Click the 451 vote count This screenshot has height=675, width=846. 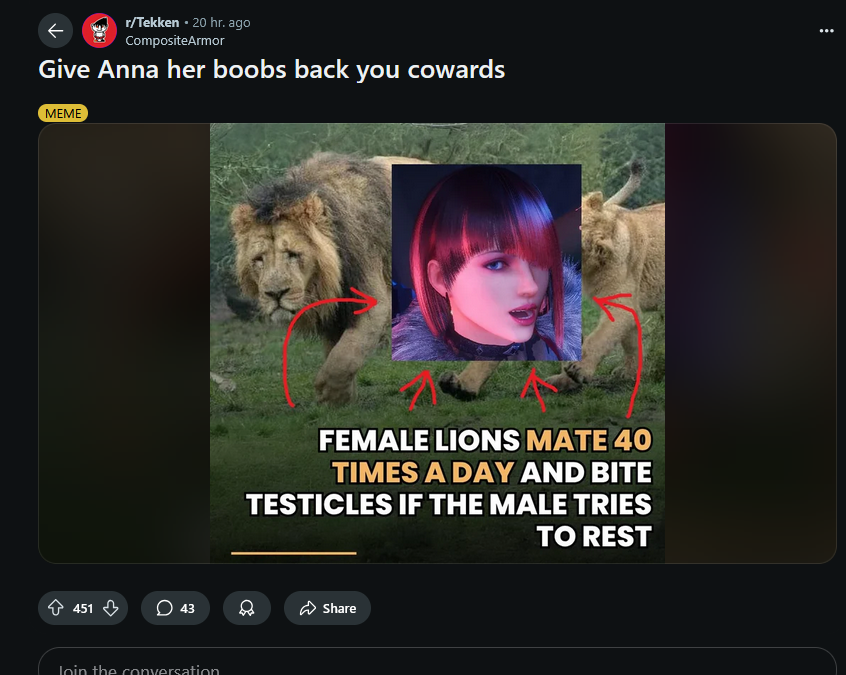point(83,609)
